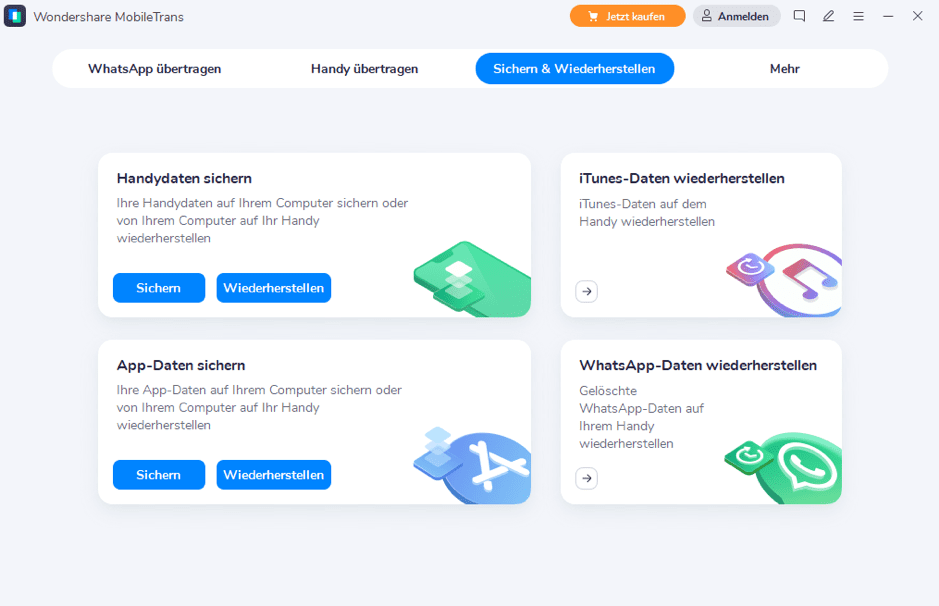Viewport: 939px width, 606px height.
Task: Click the Jetzt kaufen button
Action: click(628, 16)
